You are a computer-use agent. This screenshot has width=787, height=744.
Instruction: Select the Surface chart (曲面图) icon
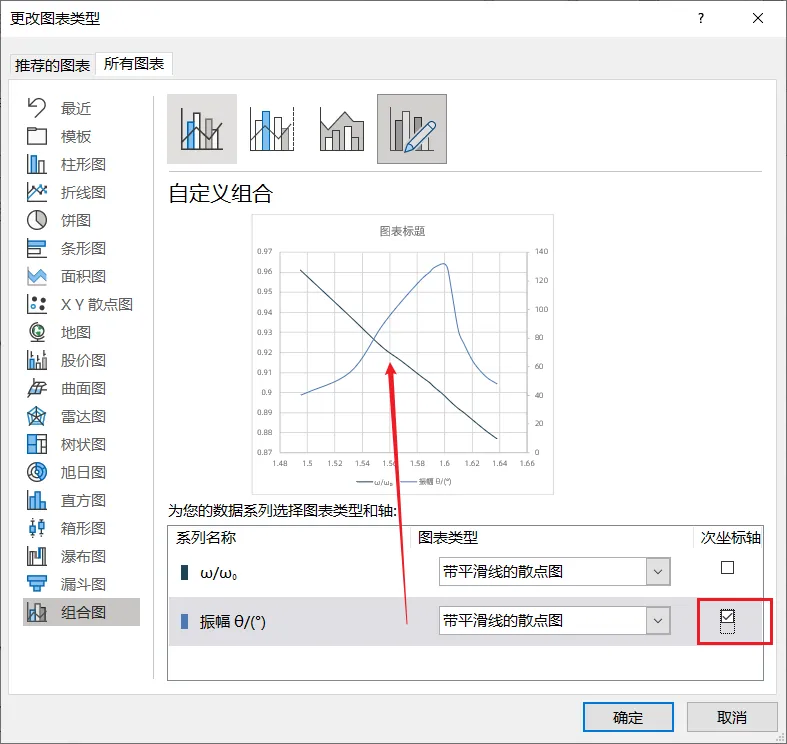pos(37,388)
